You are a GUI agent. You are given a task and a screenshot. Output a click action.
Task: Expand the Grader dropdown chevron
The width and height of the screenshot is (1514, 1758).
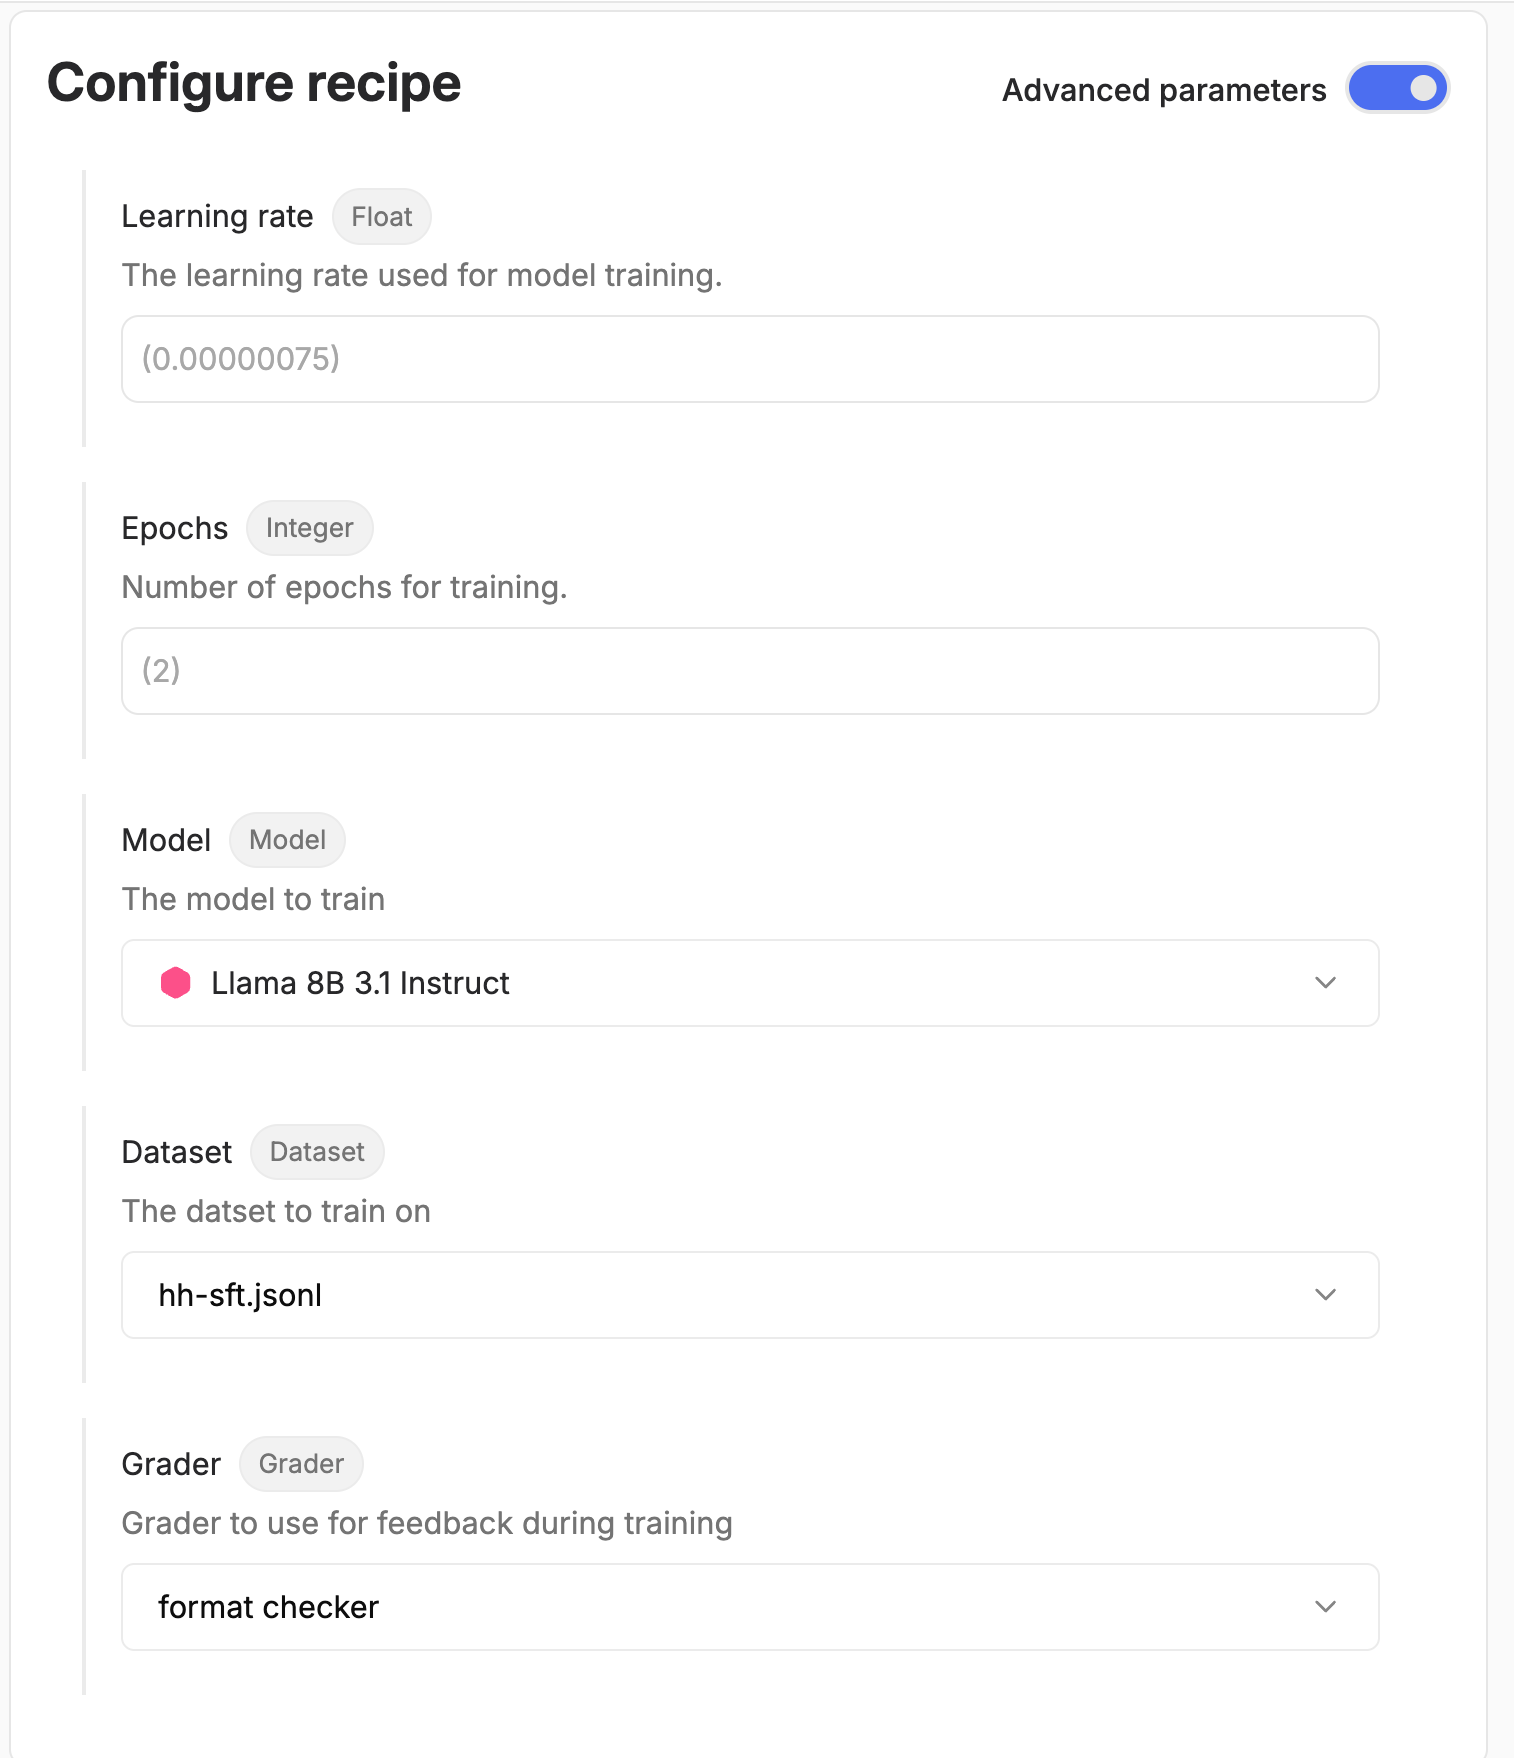1325,1607
